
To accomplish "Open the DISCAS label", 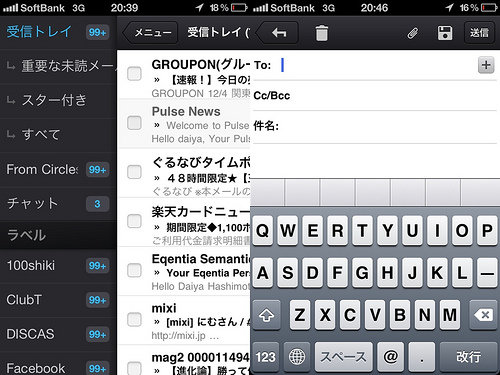I will click(x=58, y=334).
